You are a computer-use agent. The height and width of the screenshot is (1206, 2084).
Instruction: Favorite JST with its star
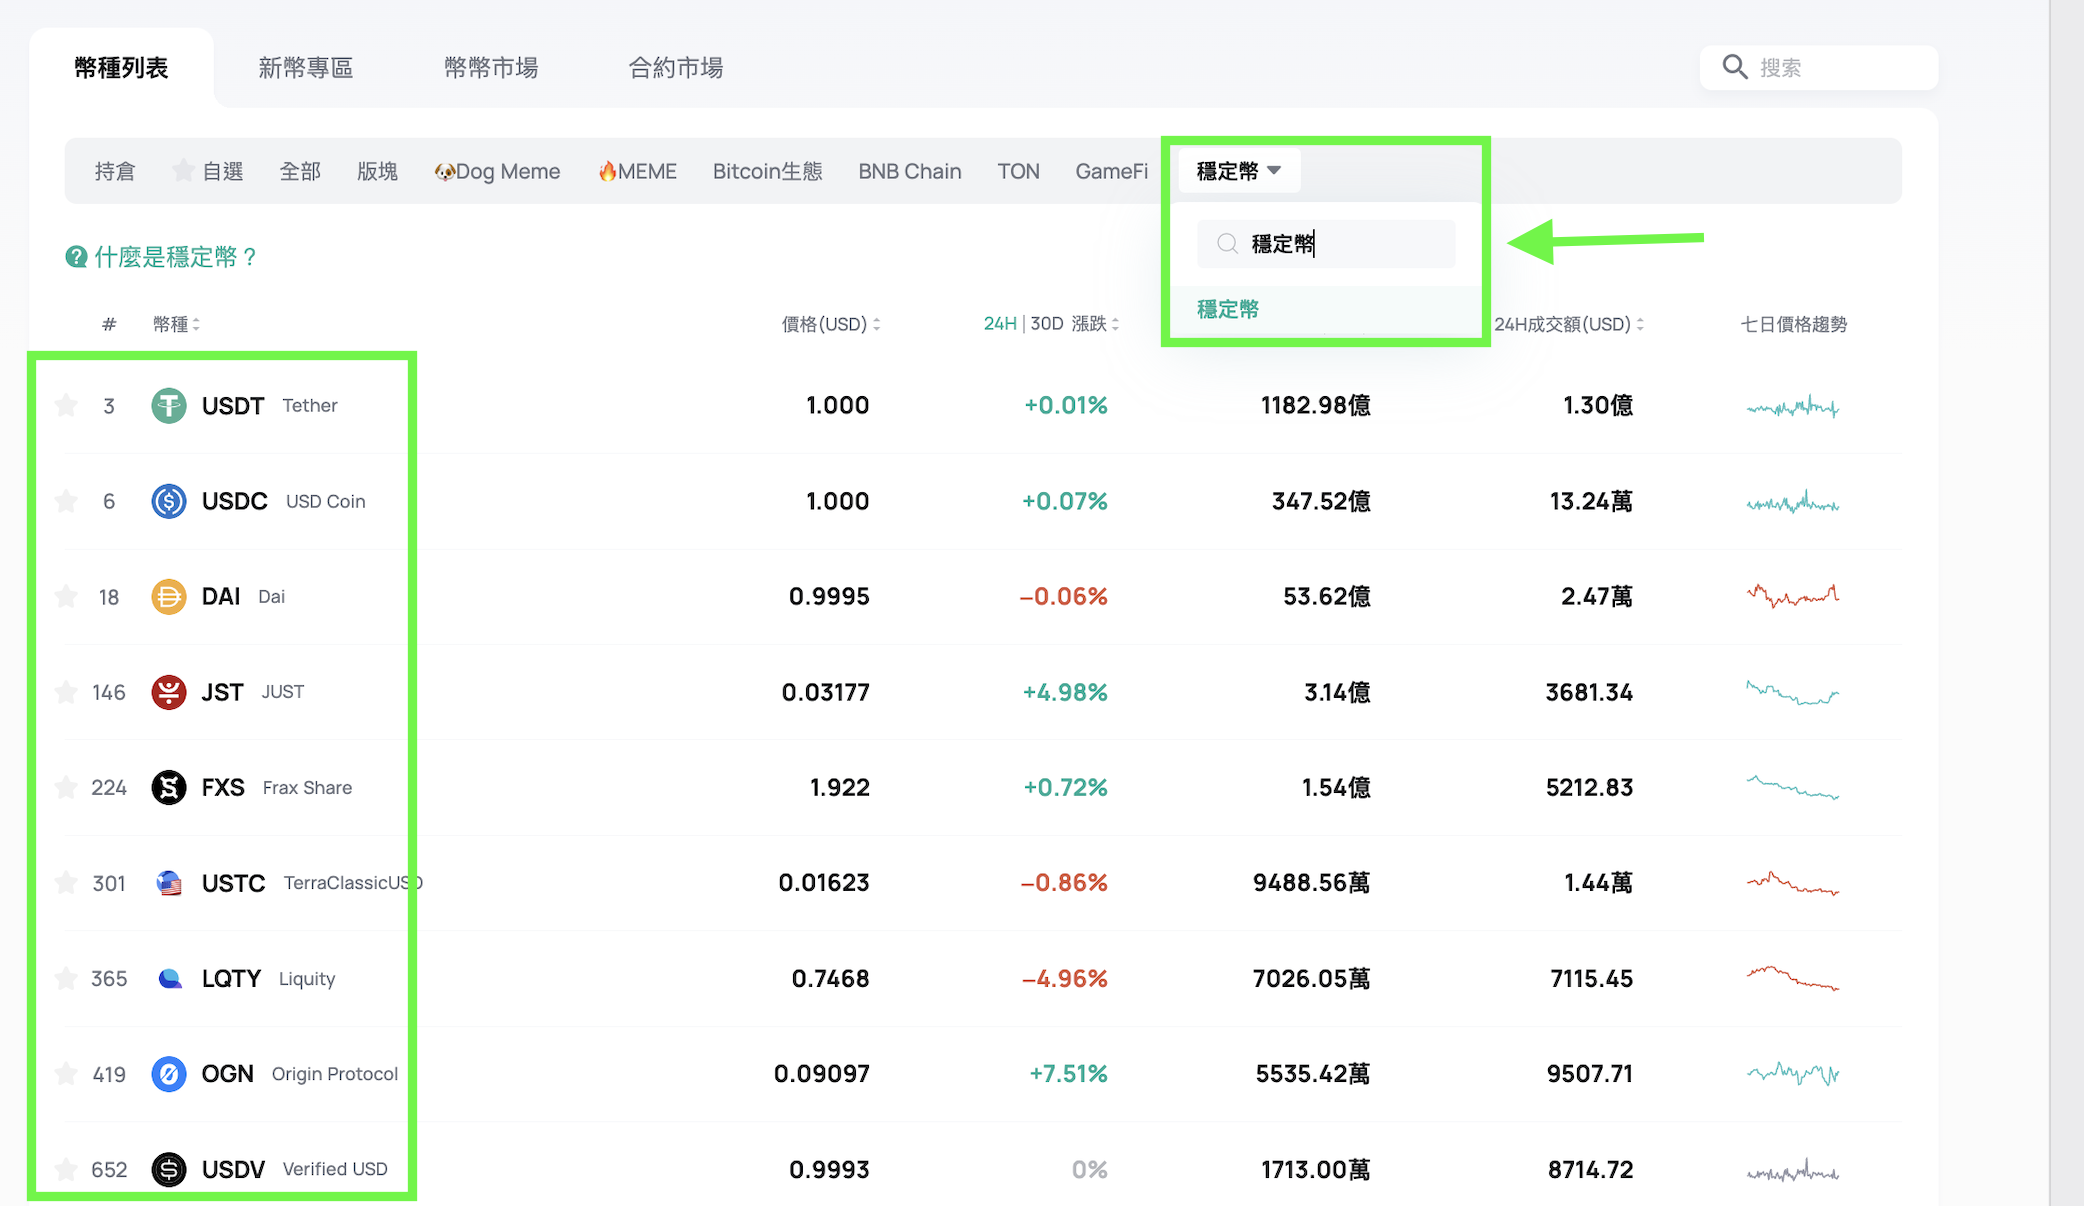click(66, 692)
